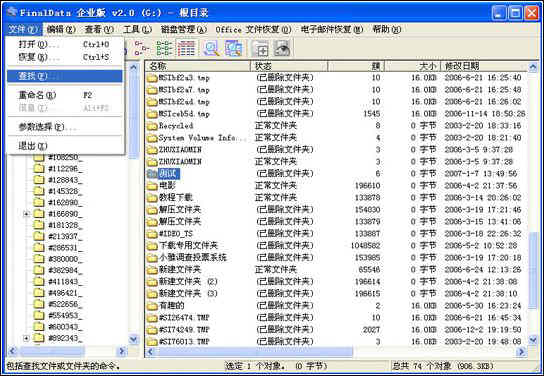The width and height of the screenshot is (544, 376).
Task: Open the 查看 menu
Action: (x=99, y=29)
